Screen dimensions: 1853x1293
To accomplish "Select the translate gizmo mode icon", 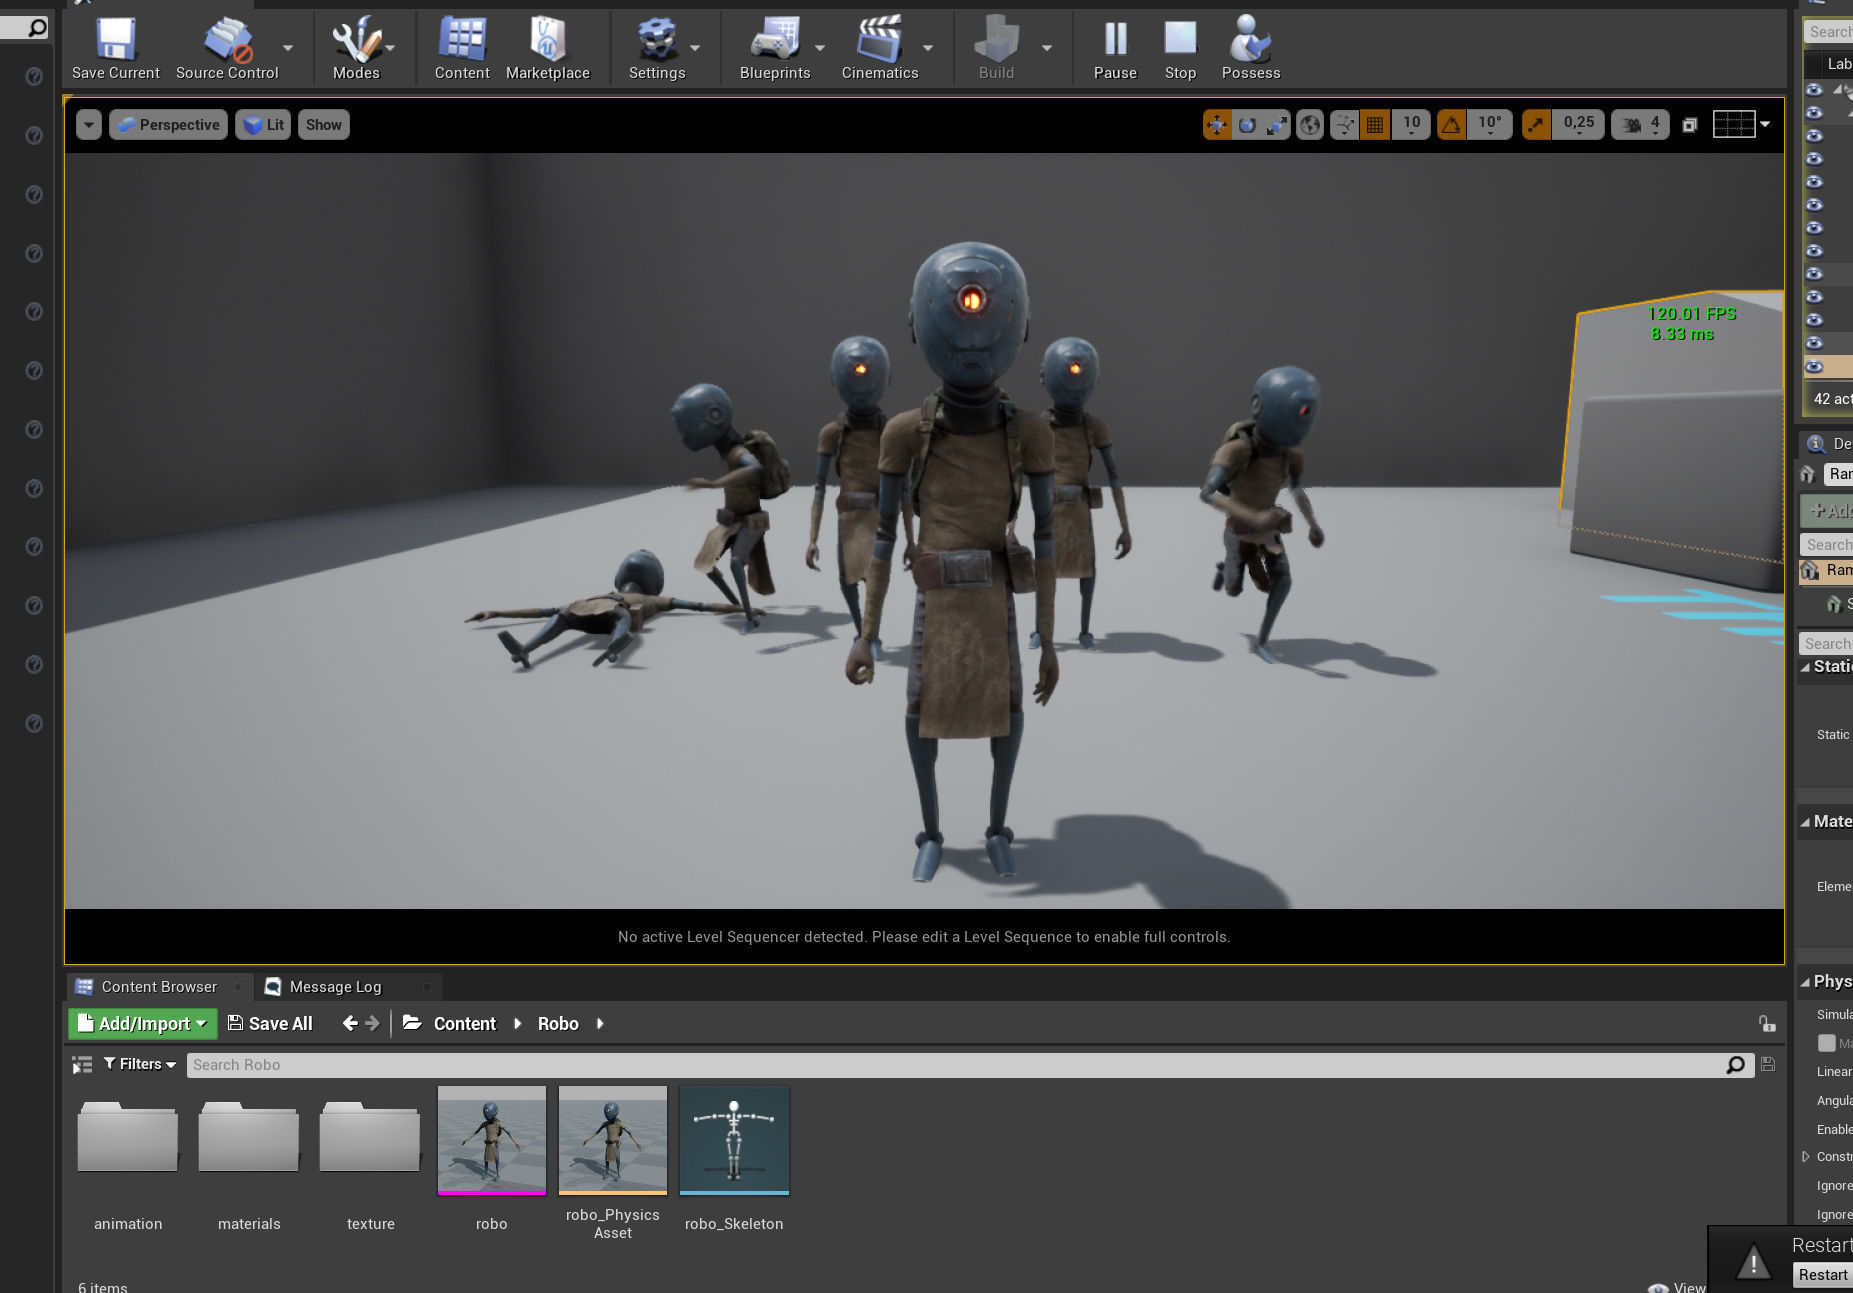I will coord(1217,125).
